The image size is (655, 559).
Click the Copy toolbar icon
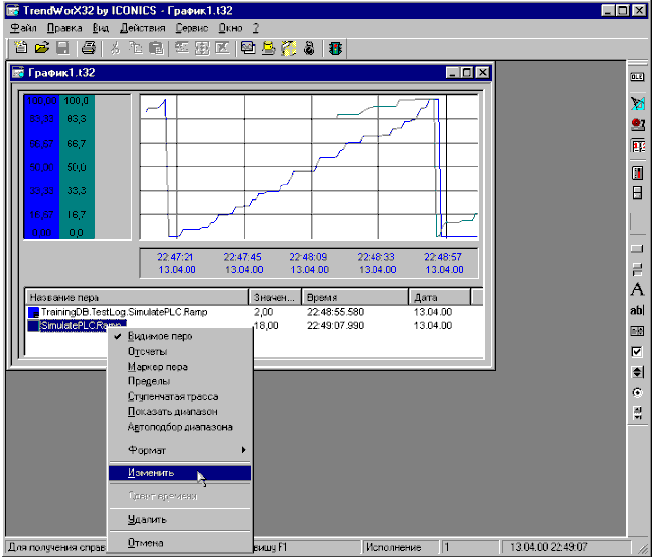[136, 48]
